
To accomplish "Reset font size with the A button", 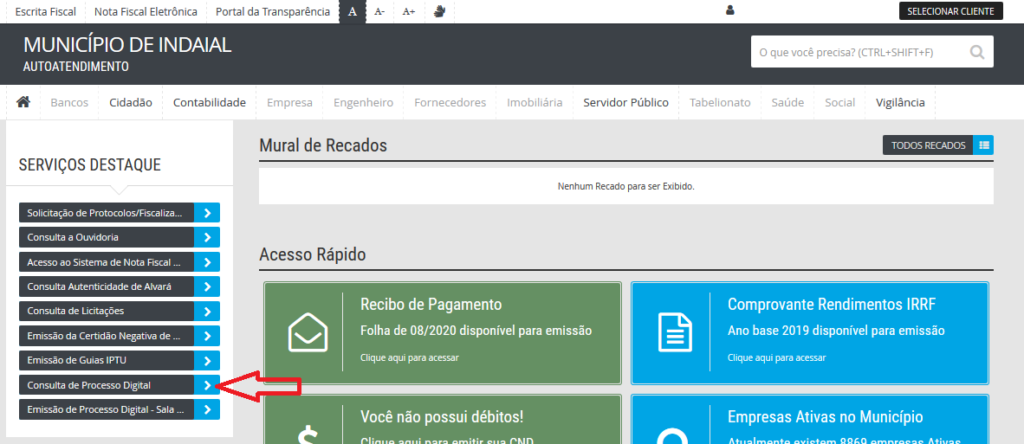I will 352,11.
